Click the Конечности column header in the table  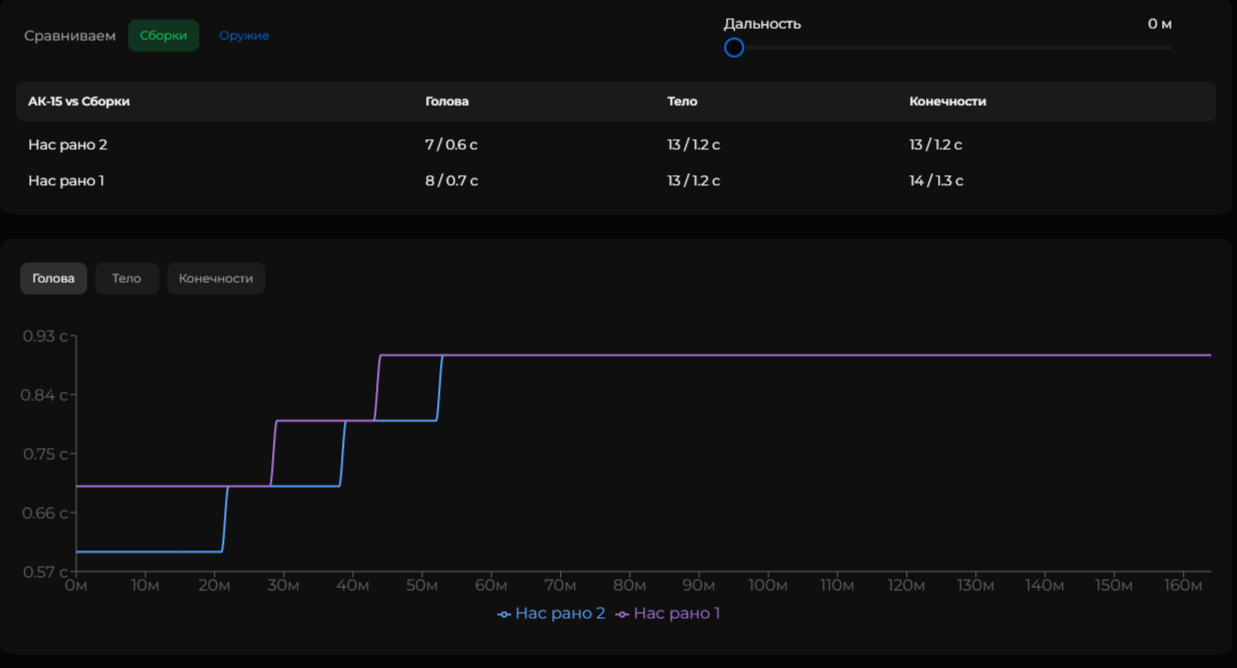(947, 101)
